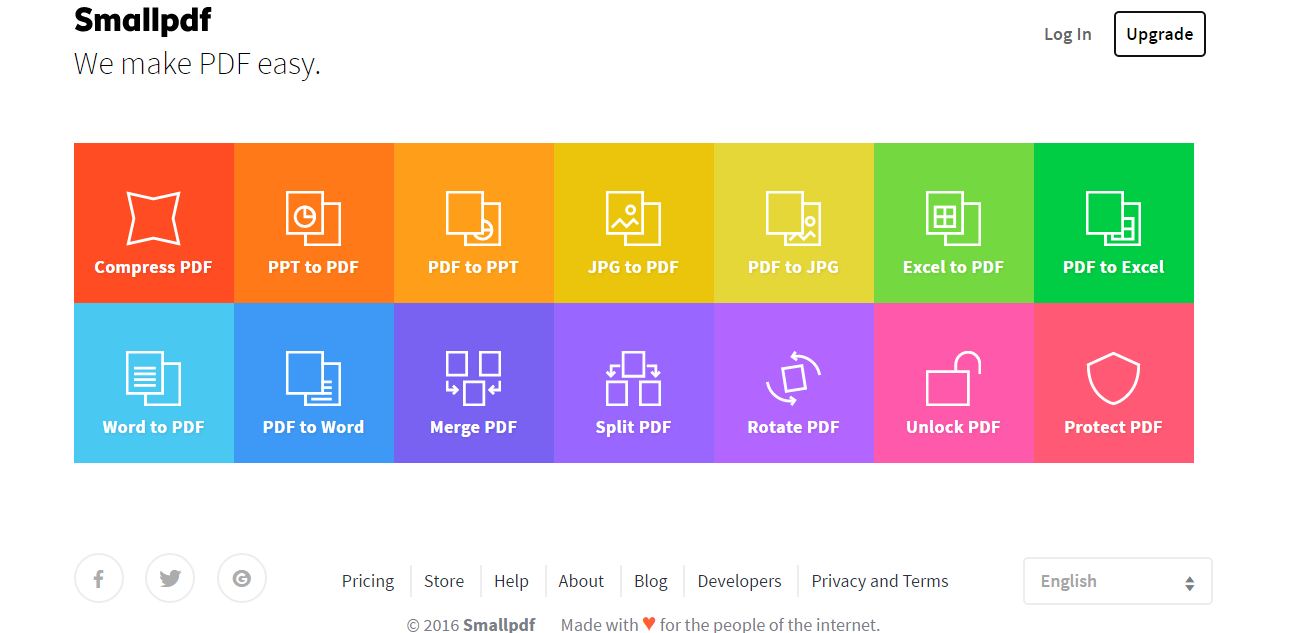
Task: Select the Excel to PDF tool
Action: coord(954,223)
